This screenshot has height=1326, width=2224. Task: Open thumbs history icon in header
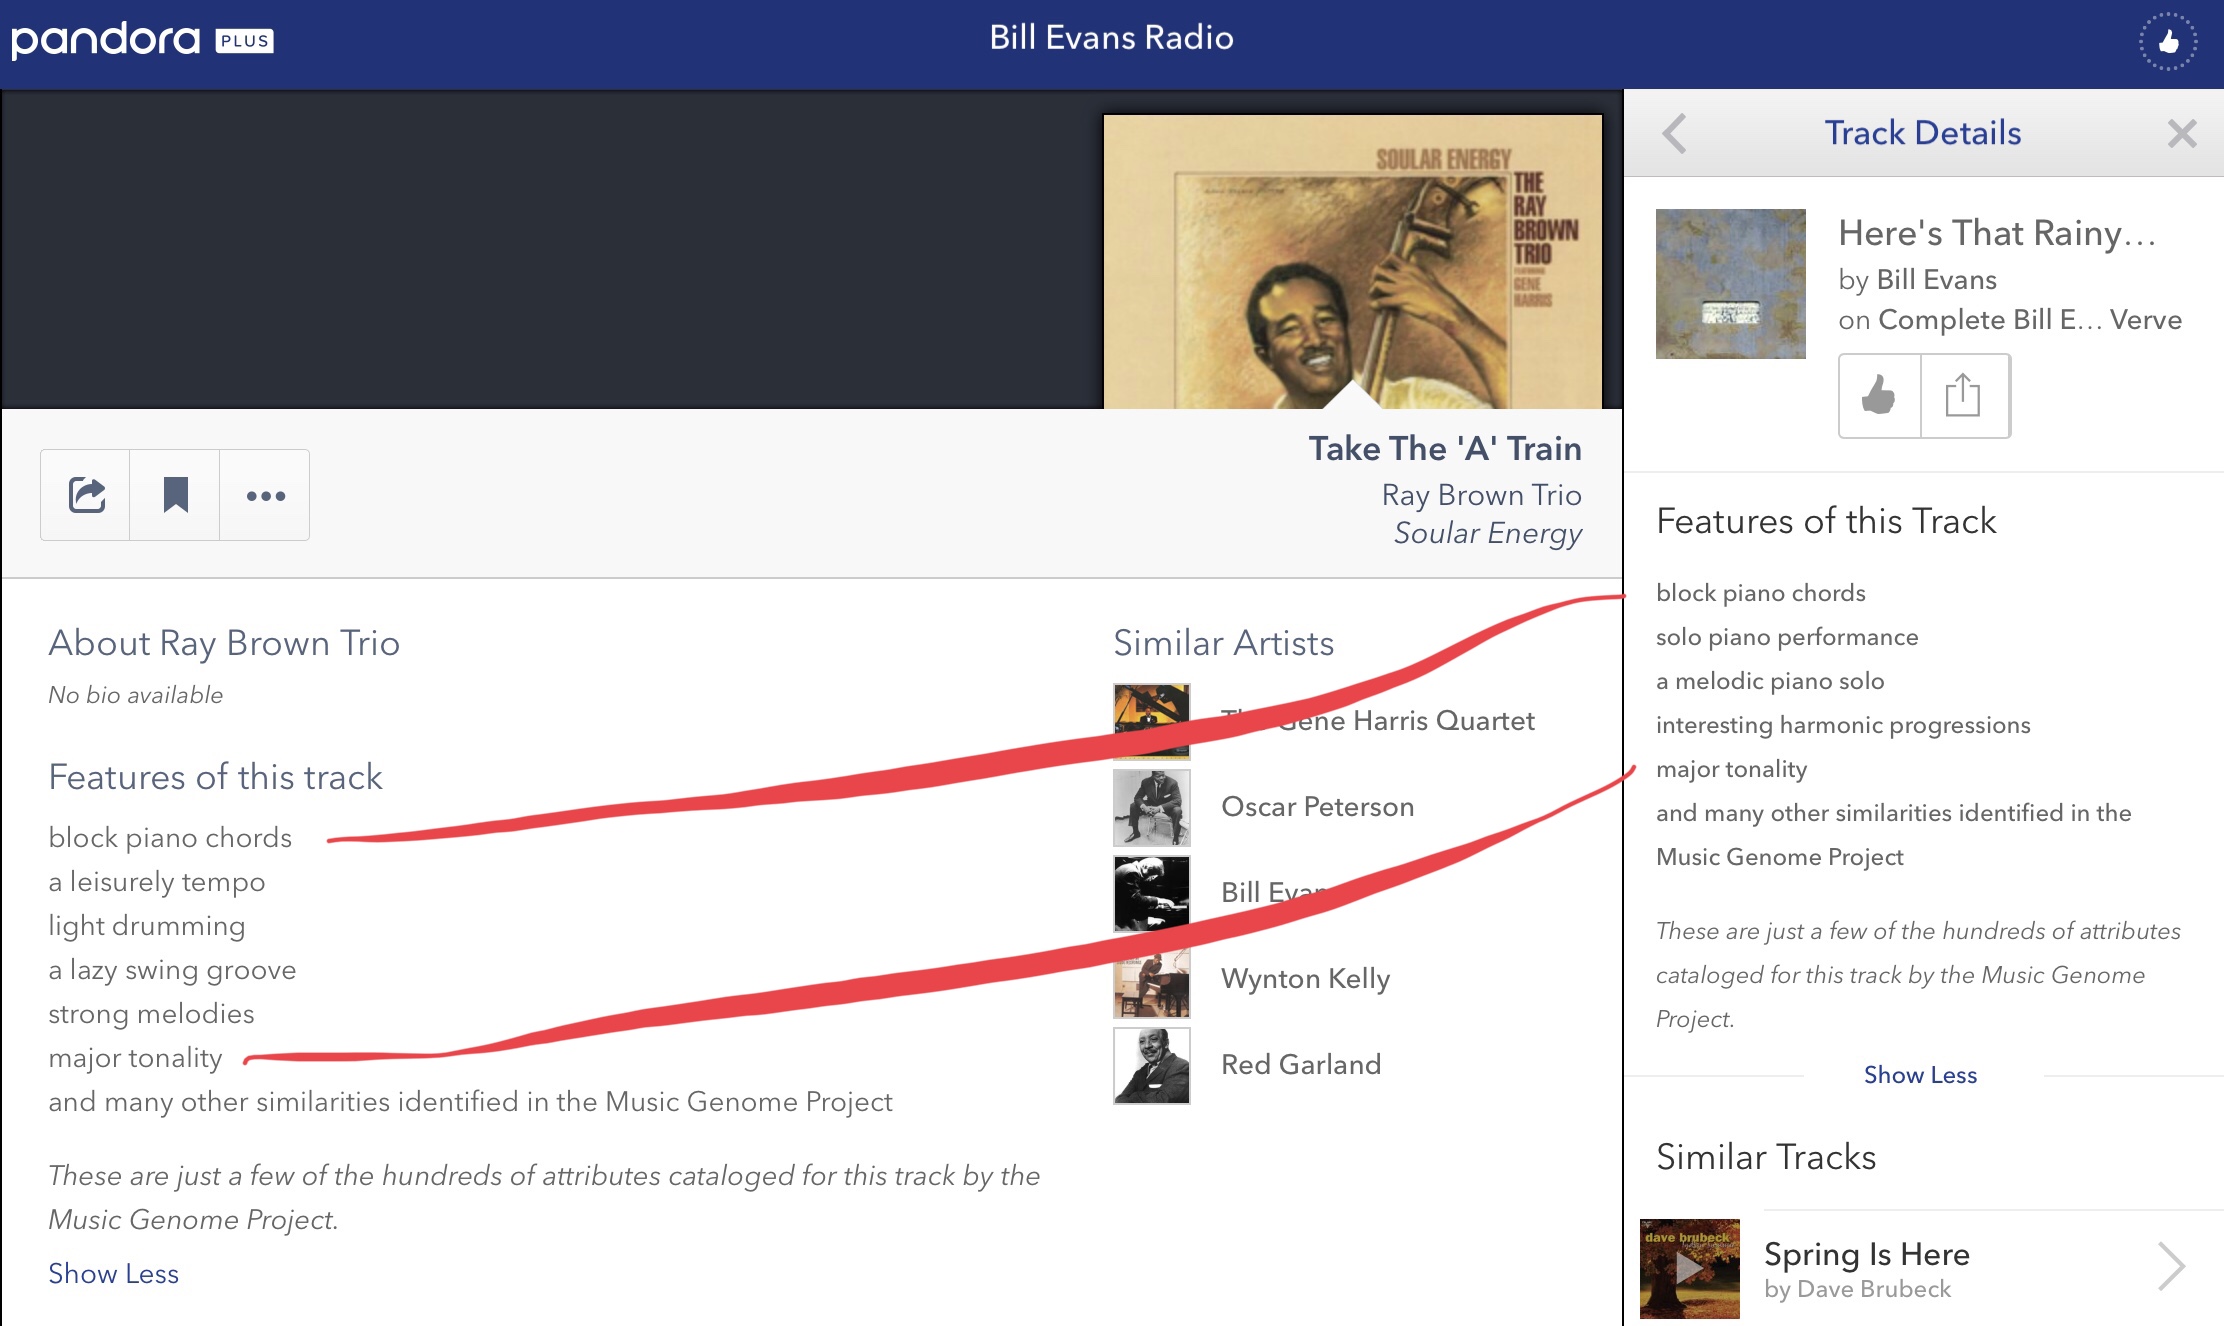click(2167, 41)
